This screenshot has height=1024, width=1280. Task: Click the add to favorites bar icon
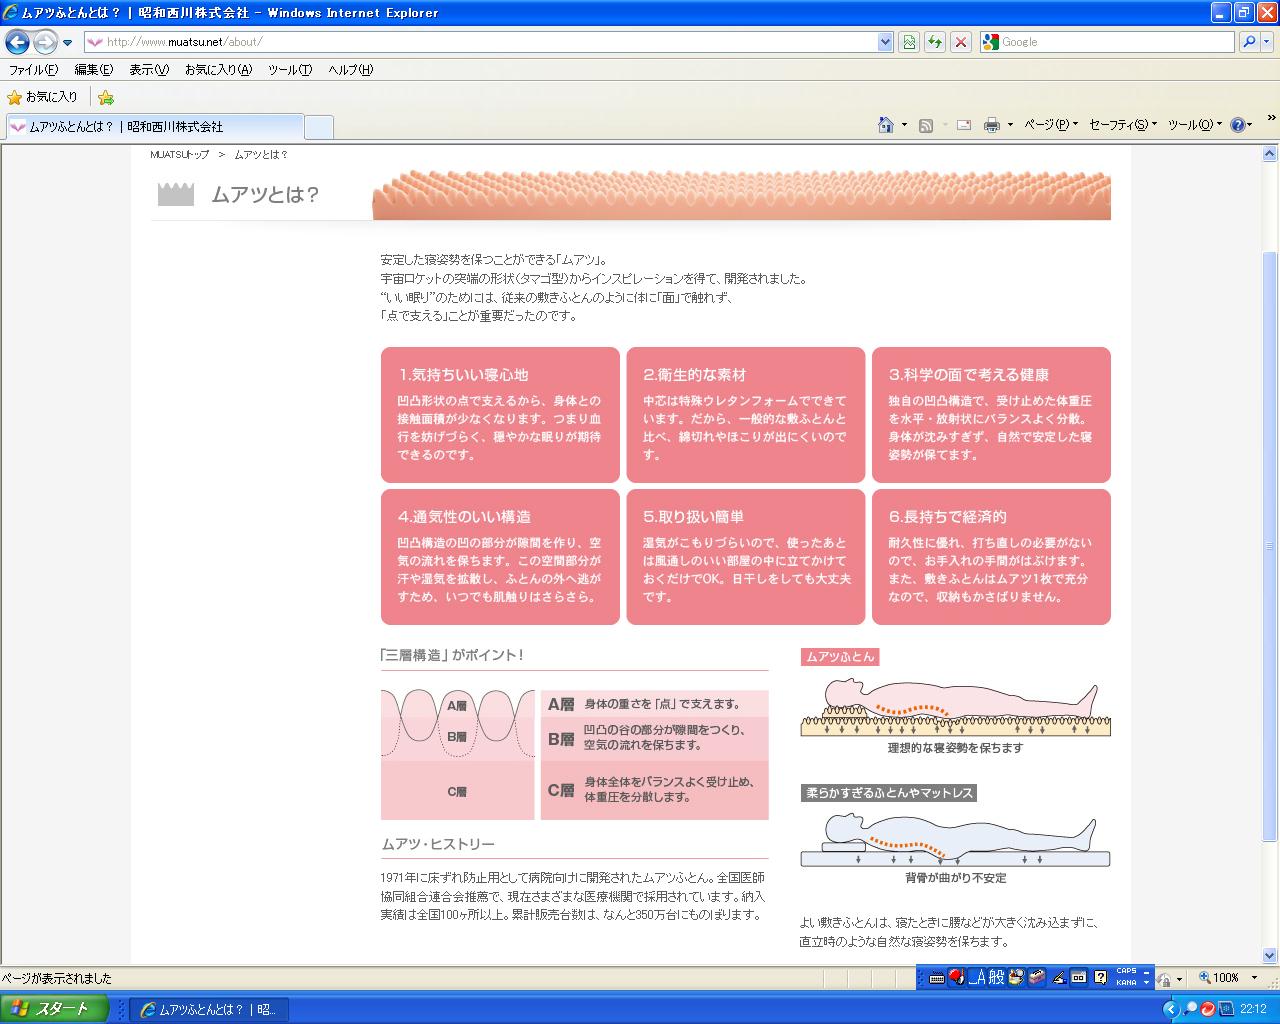106,97
